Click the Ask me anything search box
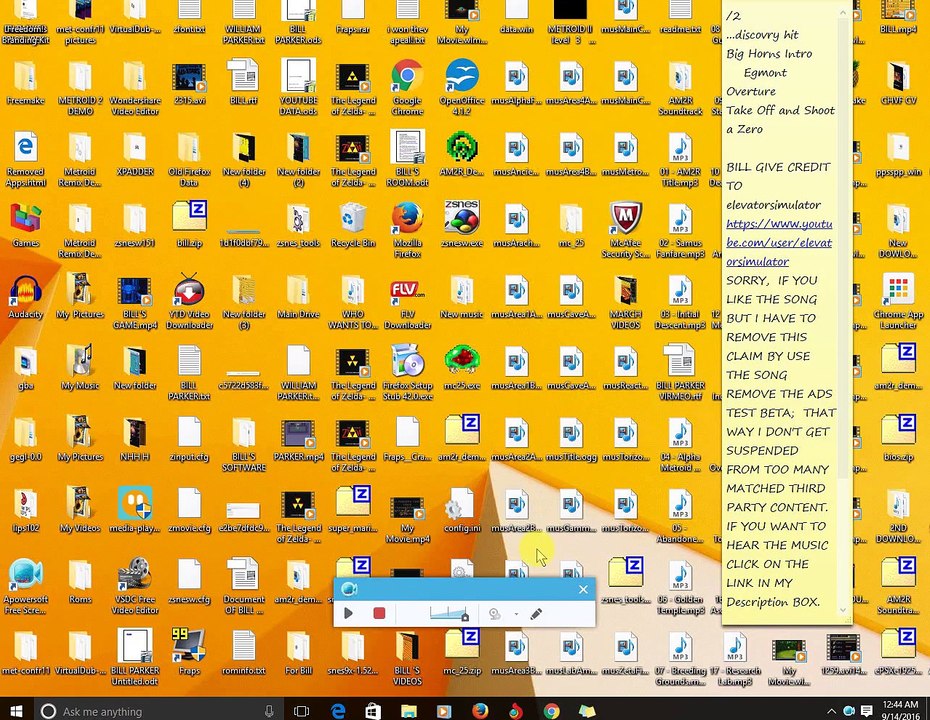Screen dimensions: 930x720 [160, 711]
